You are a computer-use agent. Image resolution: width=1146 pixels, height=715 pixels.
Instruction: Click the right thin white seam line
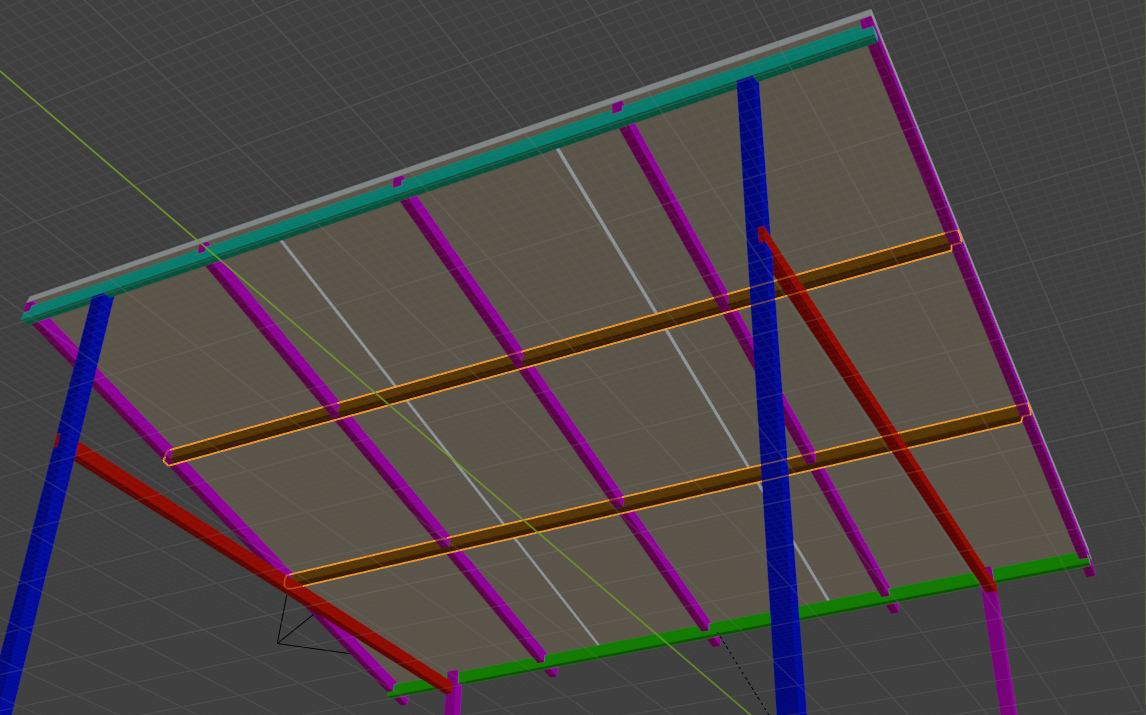pos(650,300)
